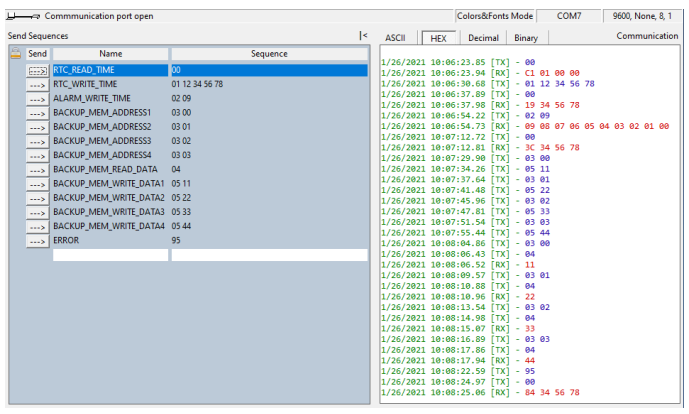Click the send arrow for RTC_READ_TIME
Image resolution: width=689 pixels, height=414 pixels.
coord(37,71)
